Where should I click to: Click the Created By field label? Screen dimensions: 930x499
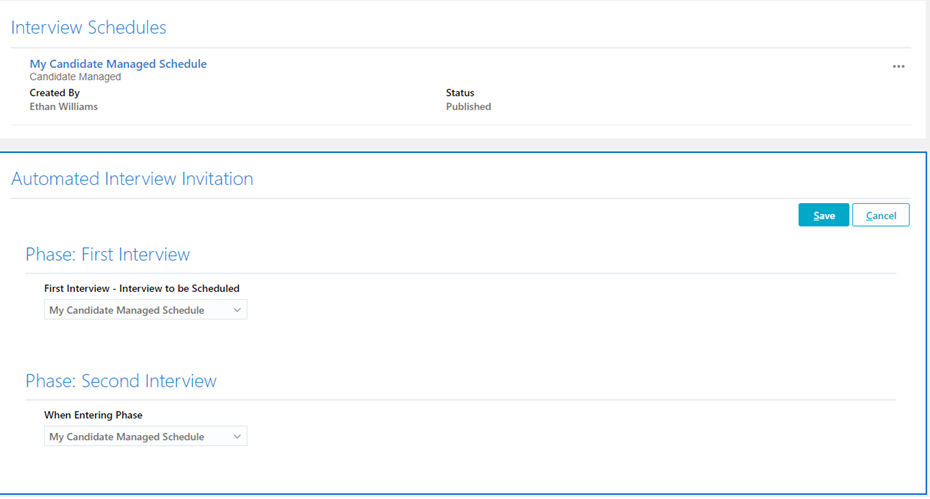54,93
